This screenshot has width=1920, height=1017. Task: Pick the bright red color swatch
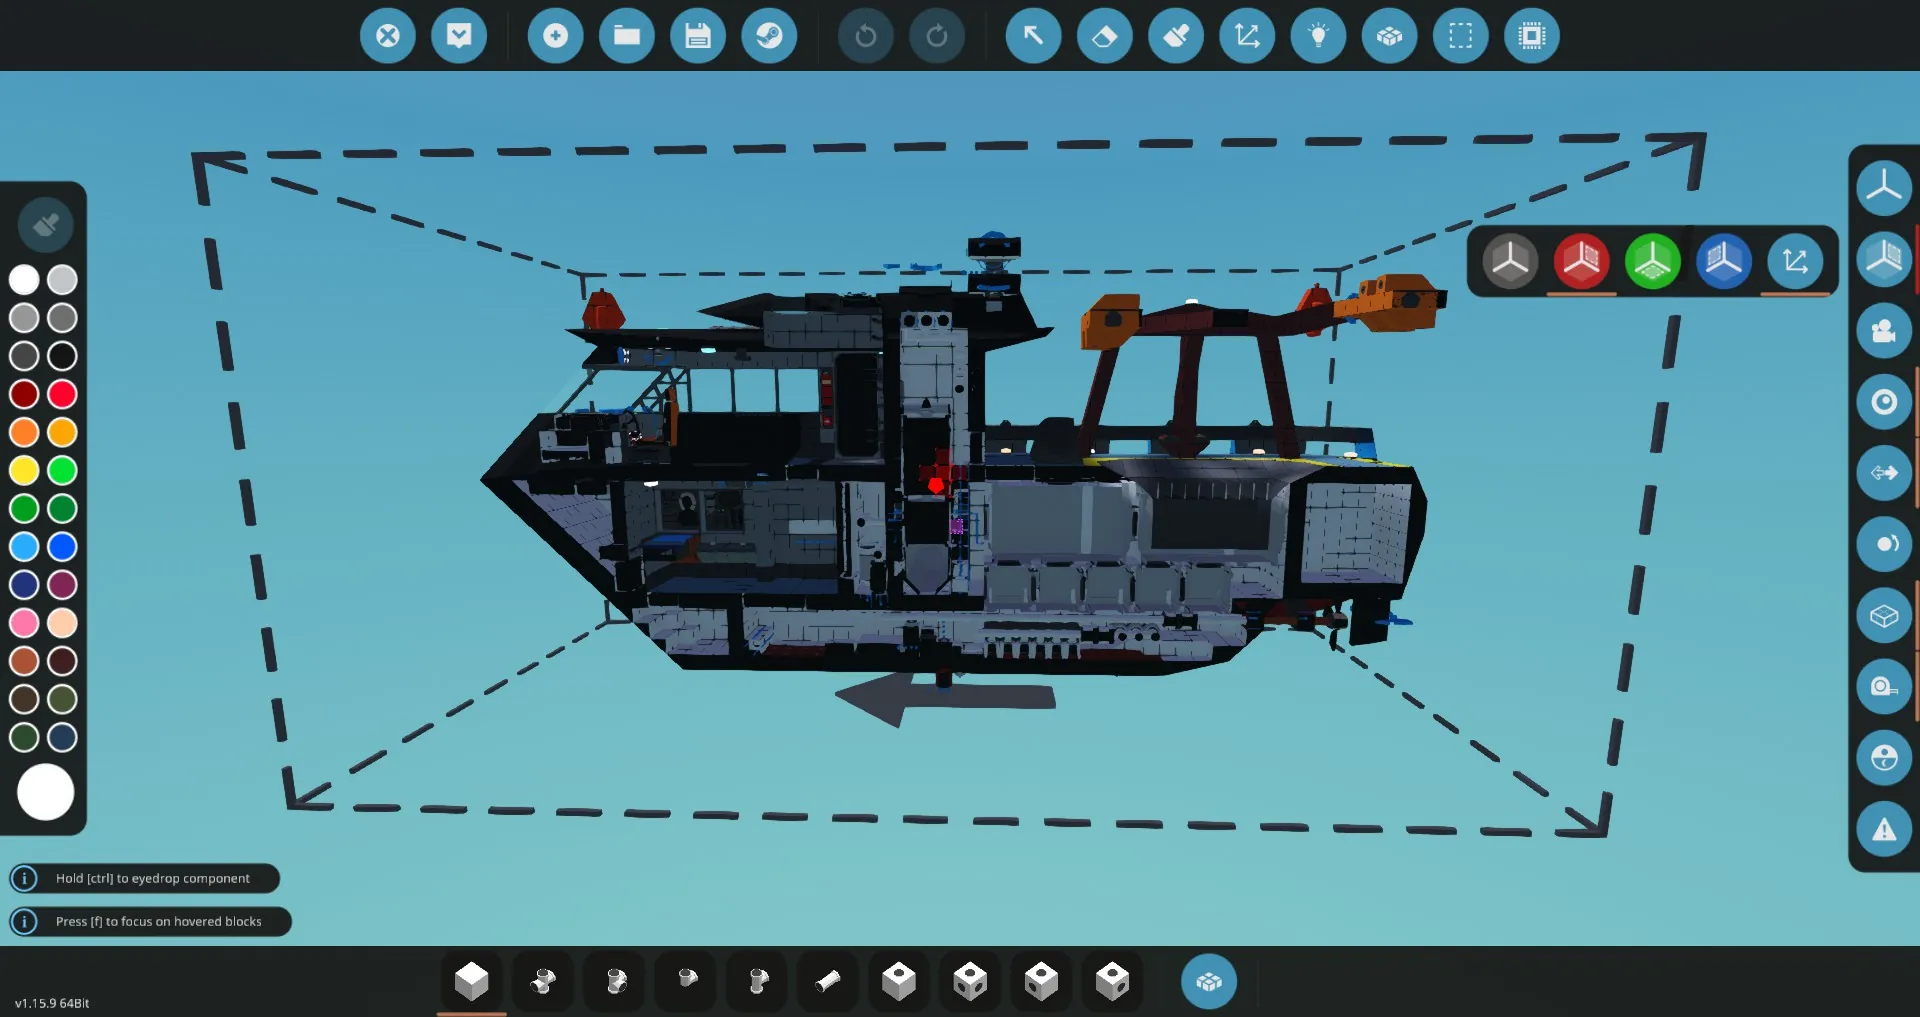click(62, 394)
